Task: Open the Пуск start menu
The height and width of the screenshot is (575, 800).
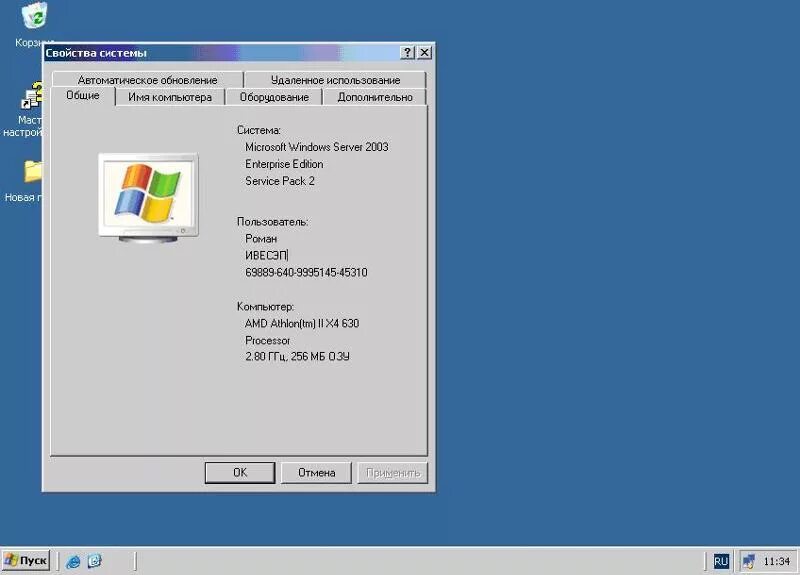Action: 26,561
